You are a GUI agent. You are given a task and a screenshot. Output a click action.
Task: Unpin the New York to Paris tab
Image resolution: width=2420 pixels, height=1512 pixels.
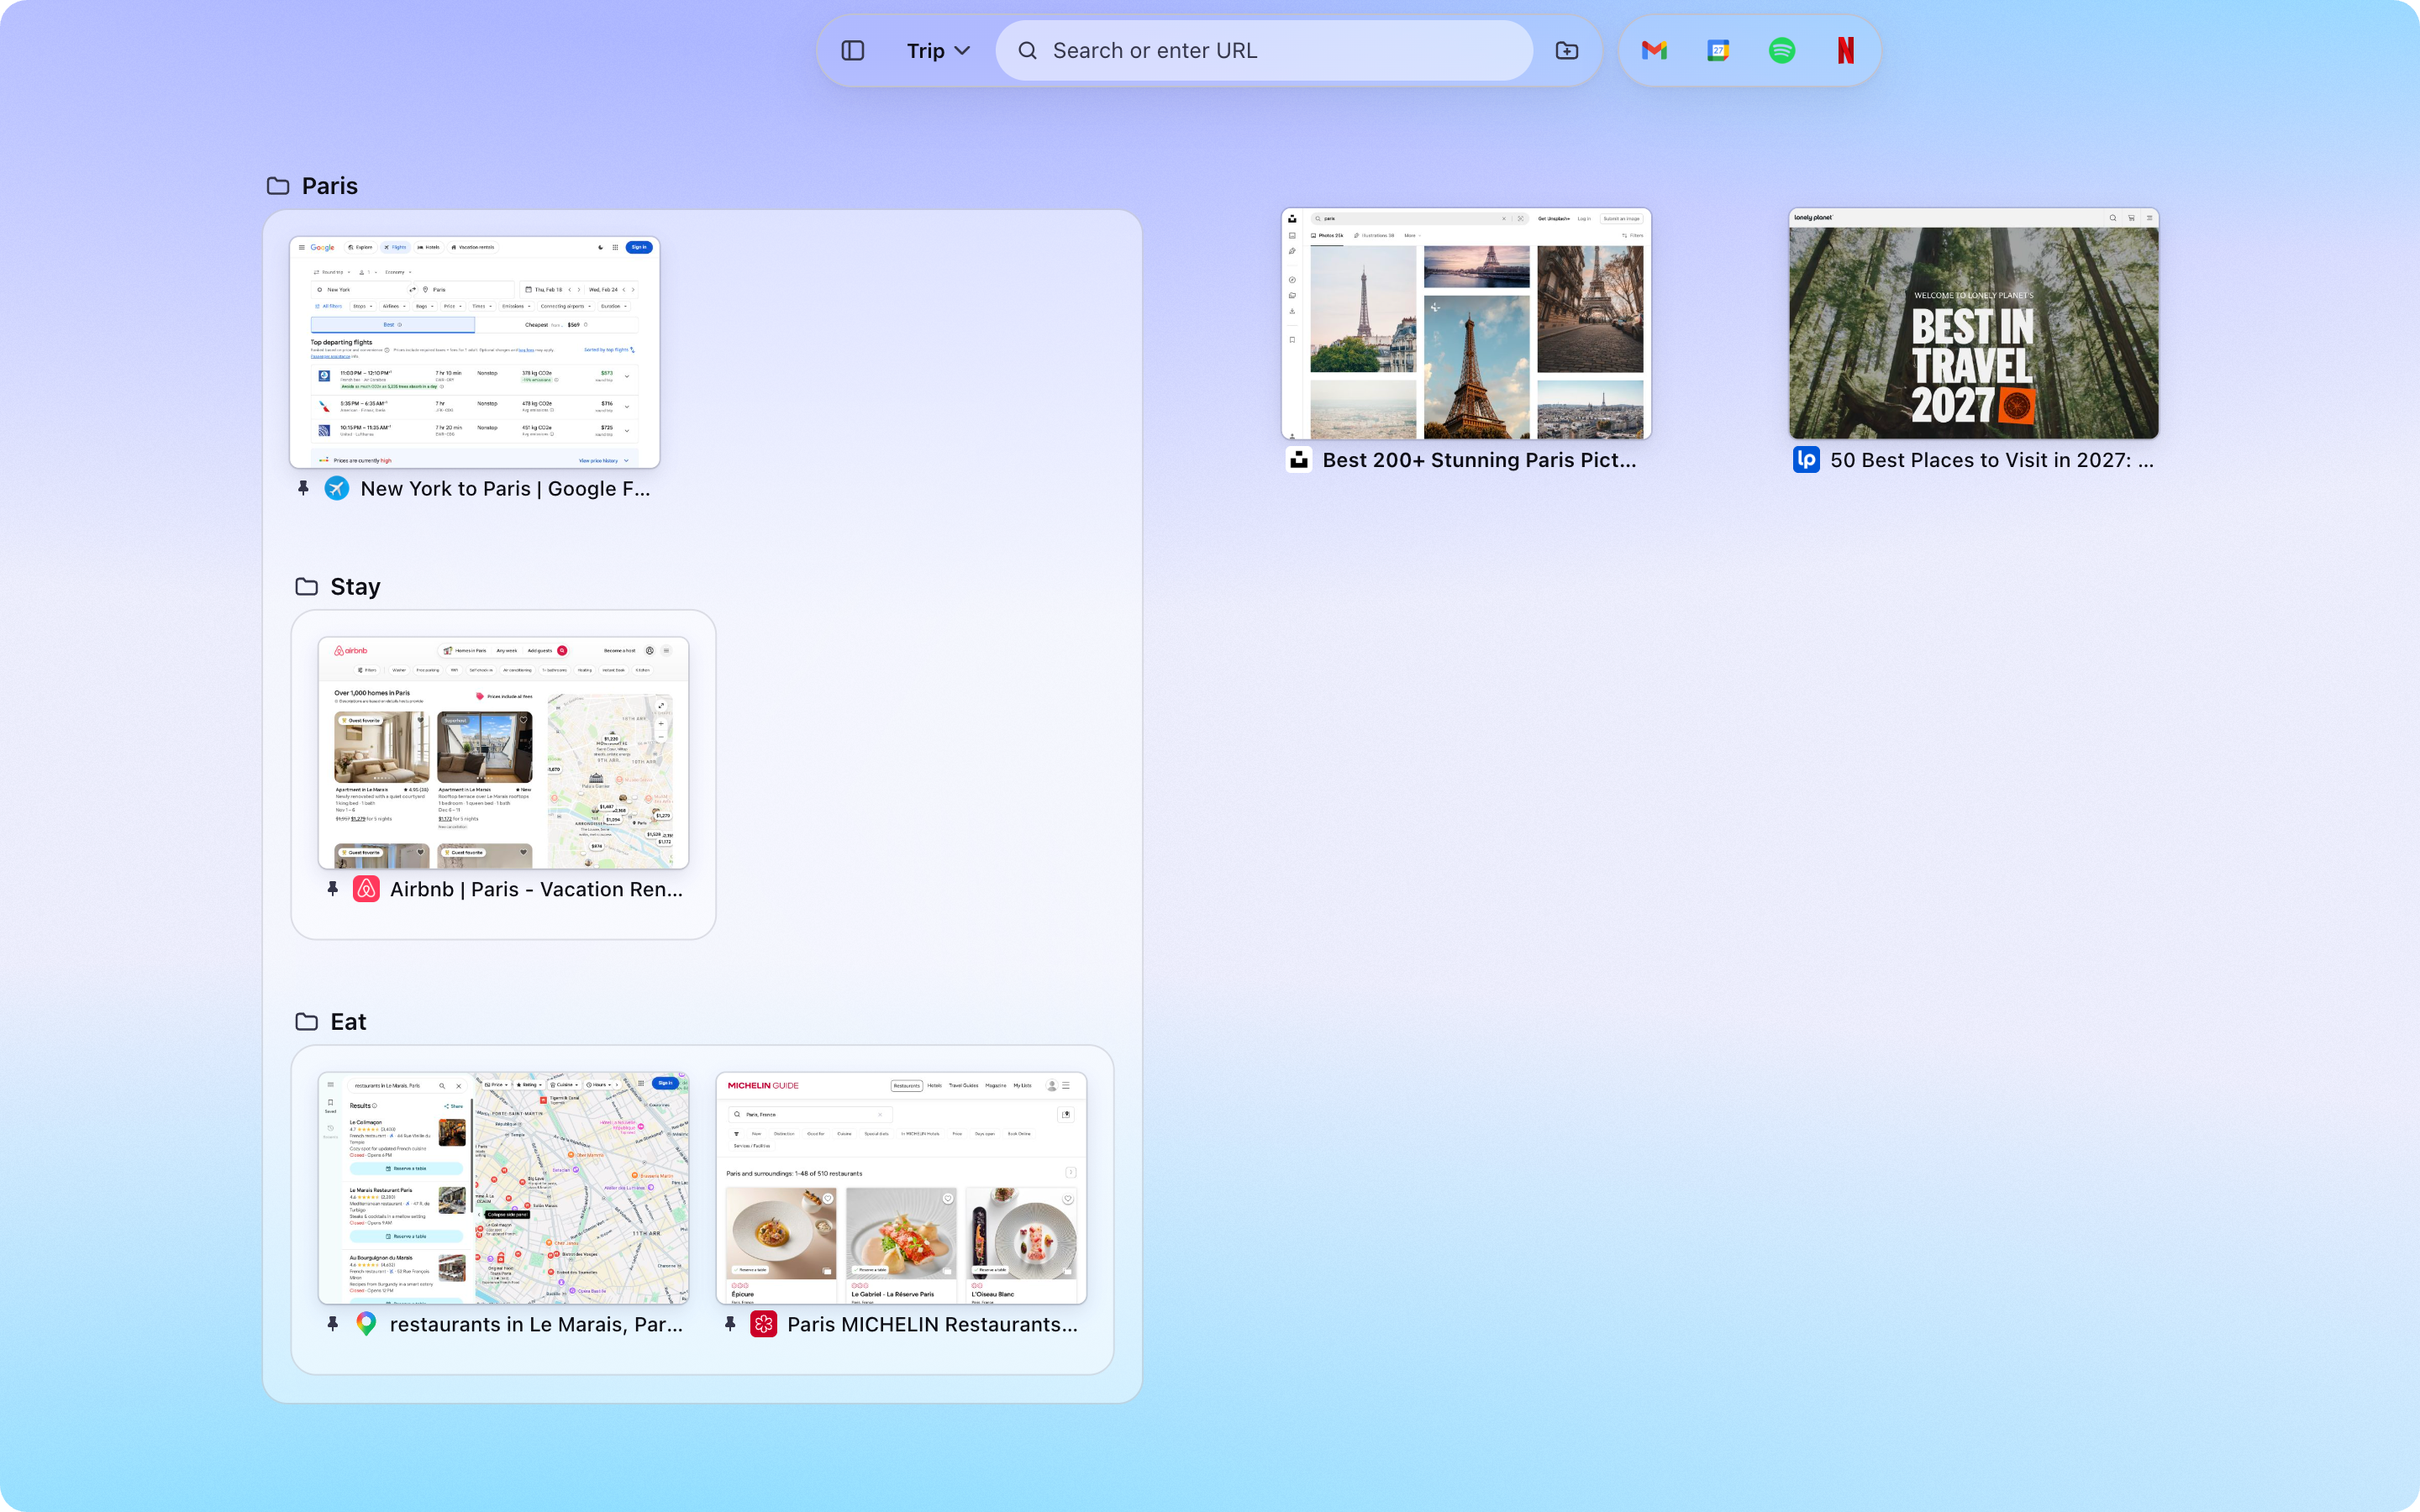tap(304, 489)
